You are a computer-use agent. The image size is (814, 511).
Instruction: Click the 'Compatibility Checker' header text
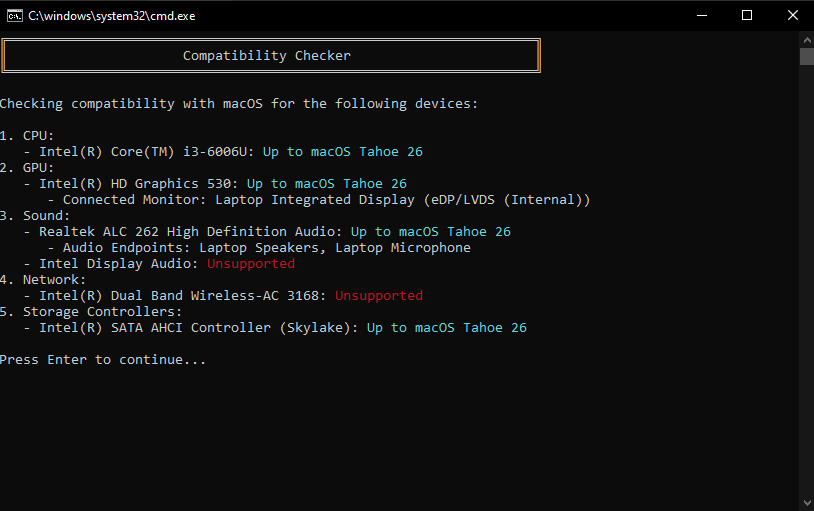[267, 56]
